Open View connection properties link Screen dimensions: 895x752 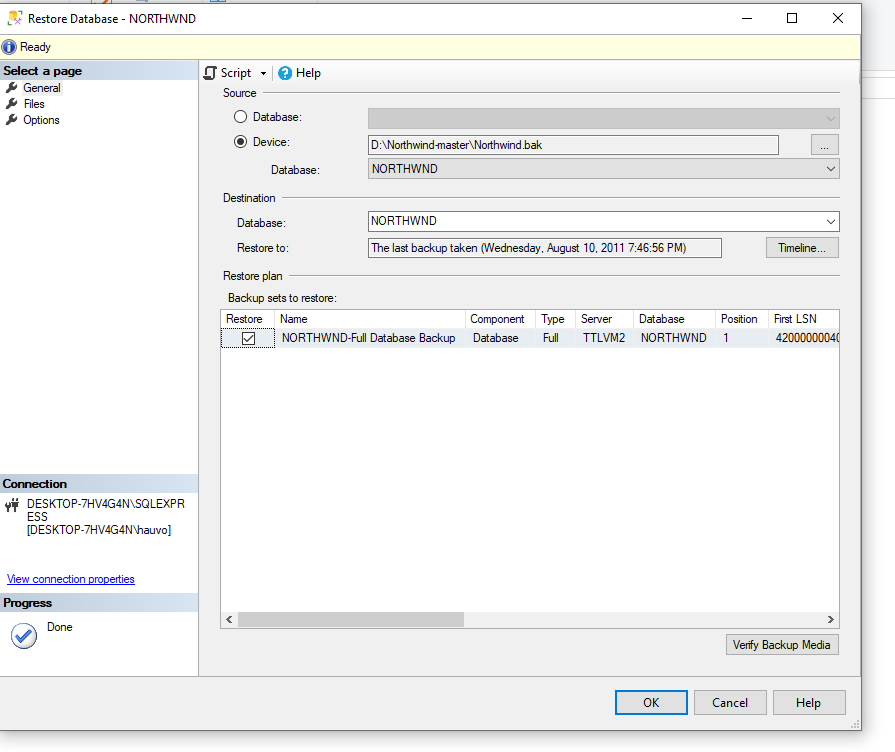pos(70,579)
